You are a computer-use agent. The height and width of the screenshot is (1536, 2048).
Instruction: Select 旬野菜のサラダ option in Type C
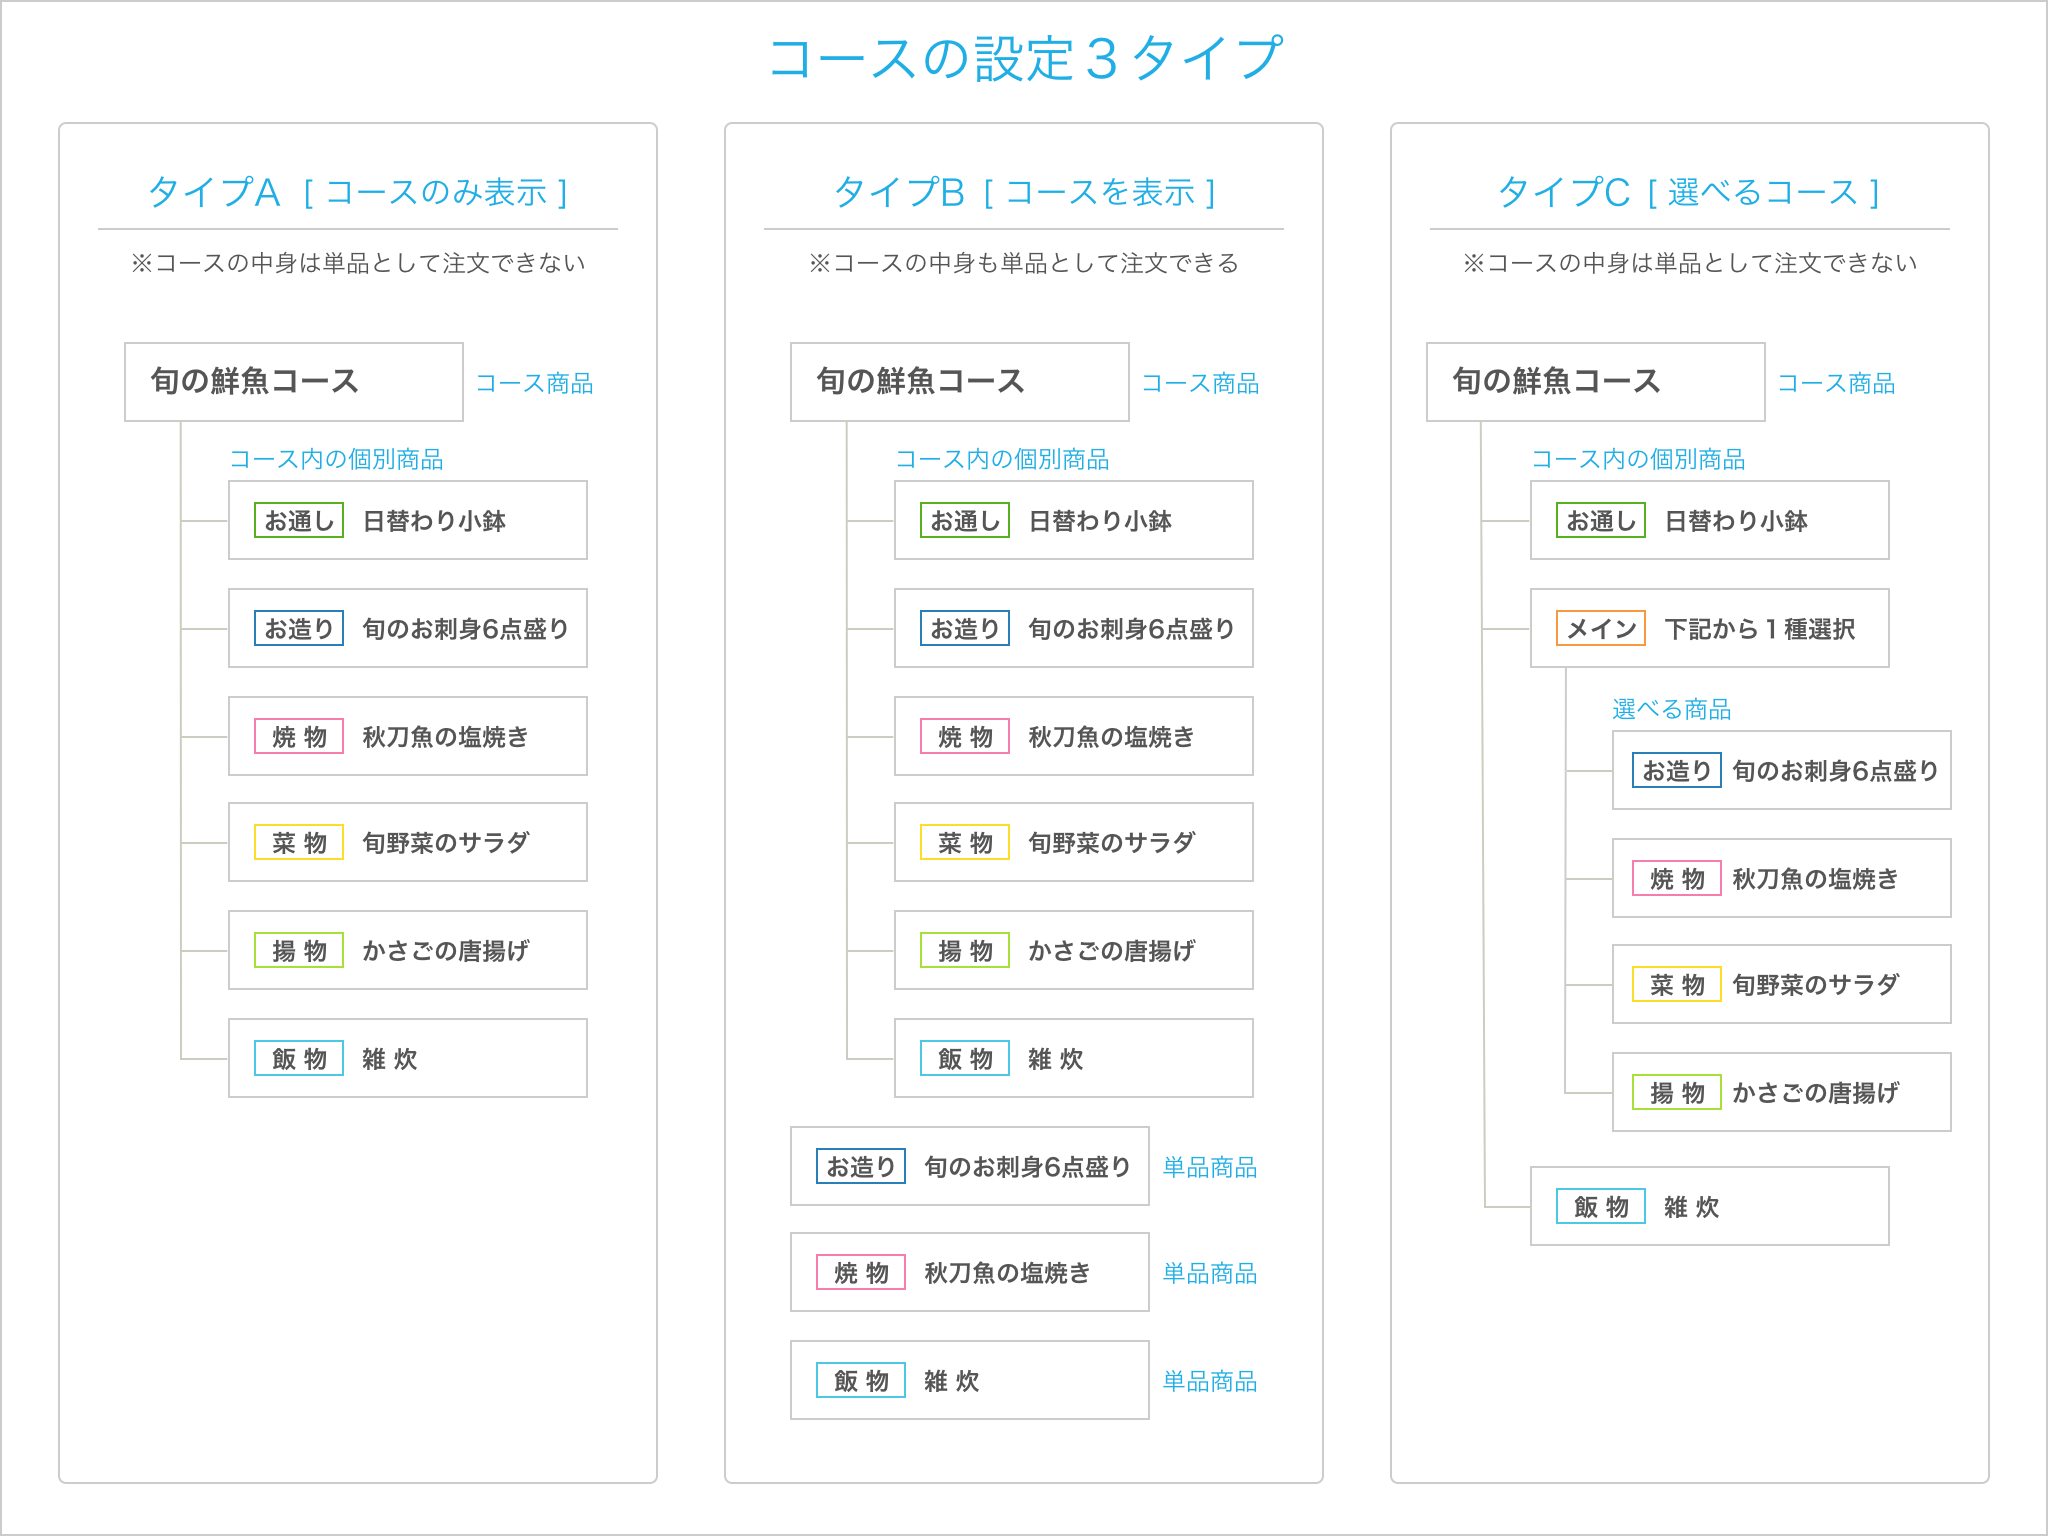[x=1782, y=984]
